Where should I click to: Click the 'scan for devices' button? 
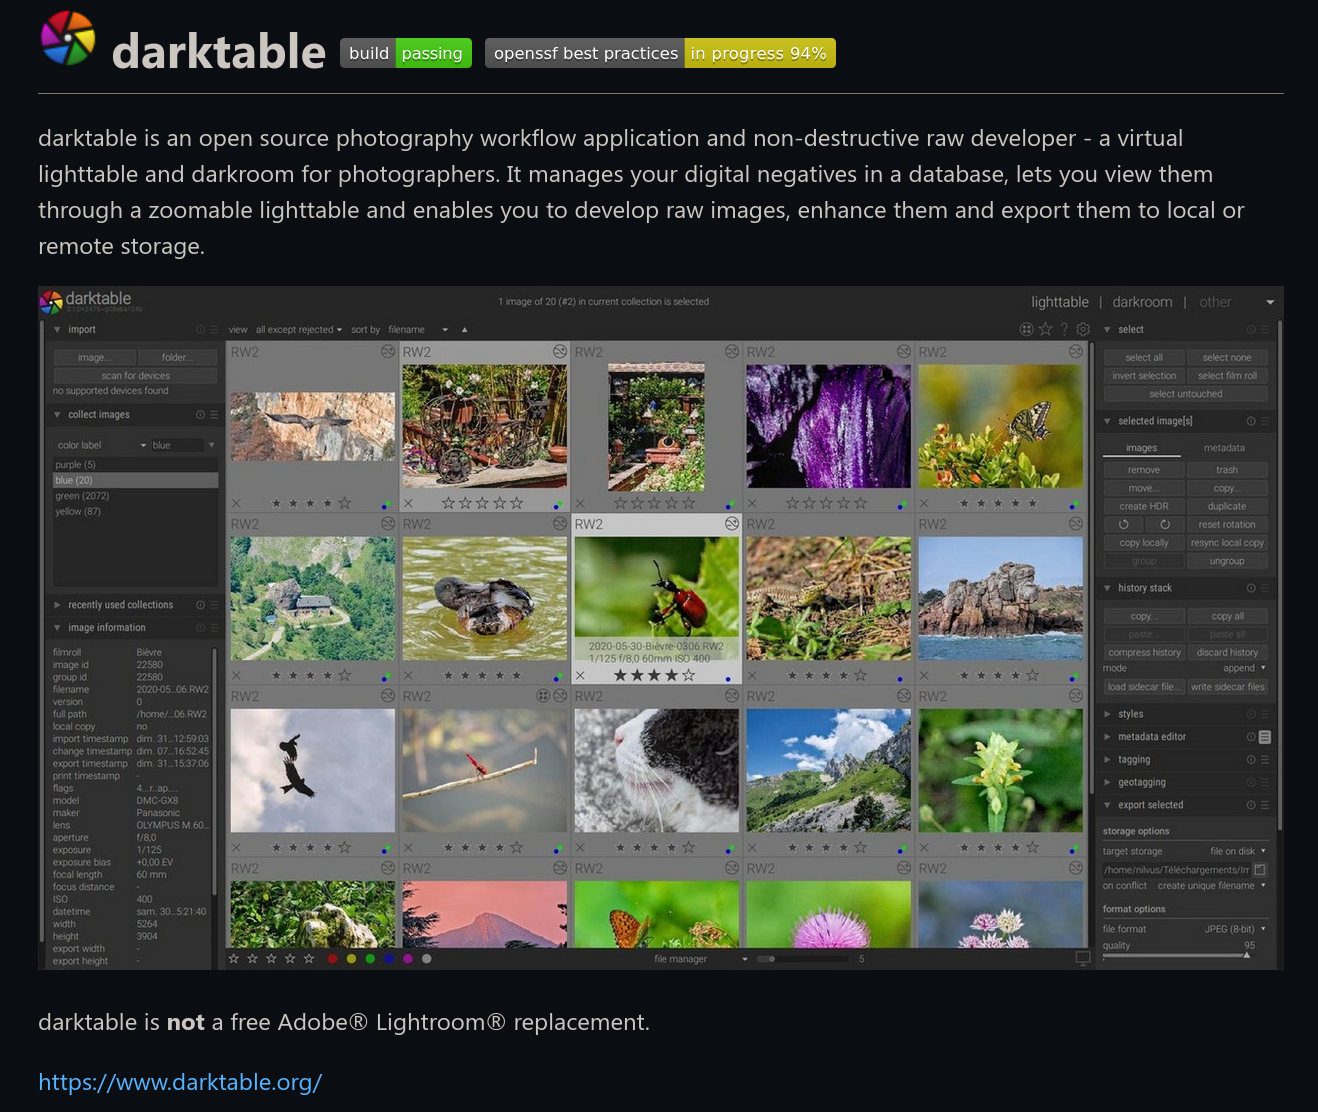tap(134, 375)
